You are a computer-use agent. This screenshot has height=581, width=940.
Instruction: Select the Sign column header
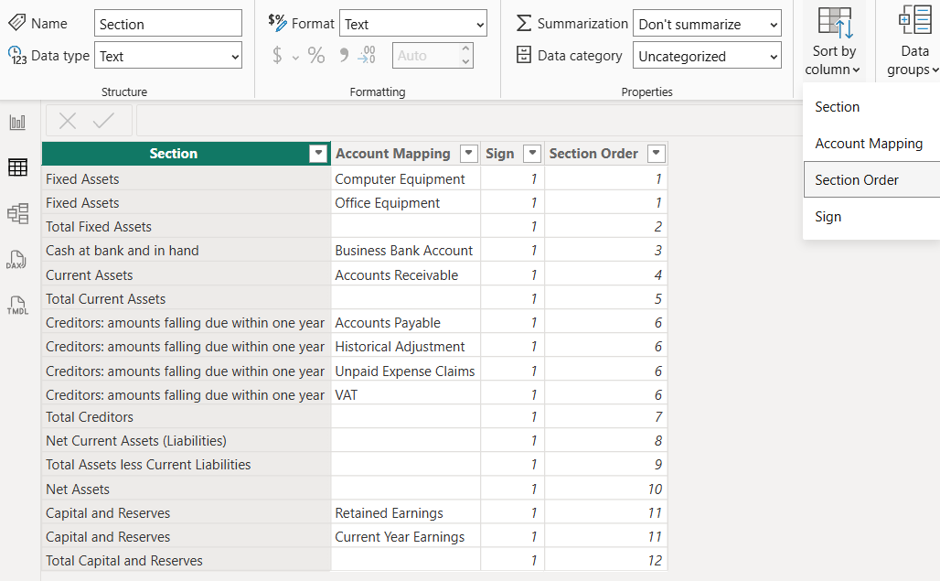[x=500, y=153]
